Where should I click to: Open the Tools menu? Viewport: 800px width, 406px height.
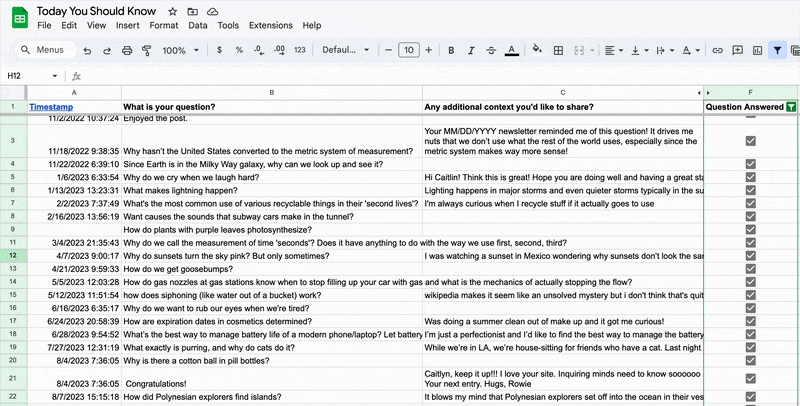(228, 25)
